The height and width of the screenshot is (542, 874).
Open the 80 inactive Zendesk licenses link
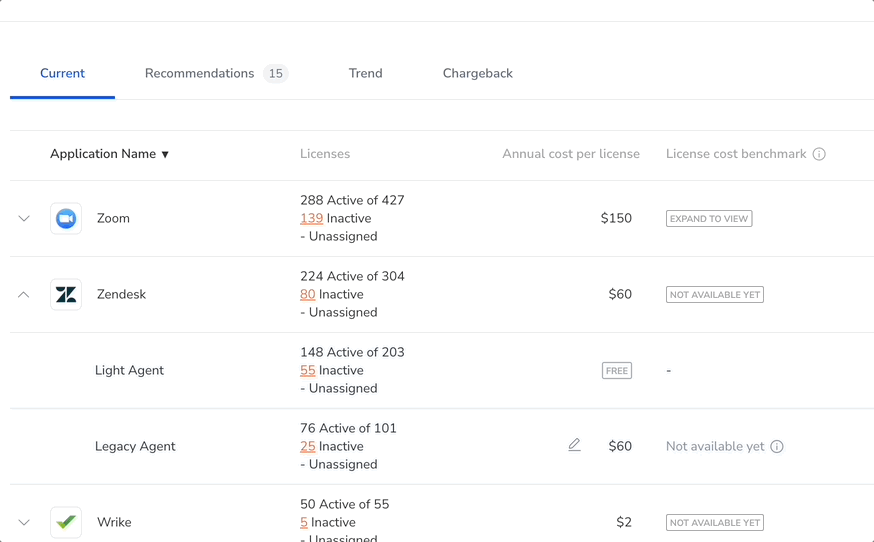pos(308,294)
